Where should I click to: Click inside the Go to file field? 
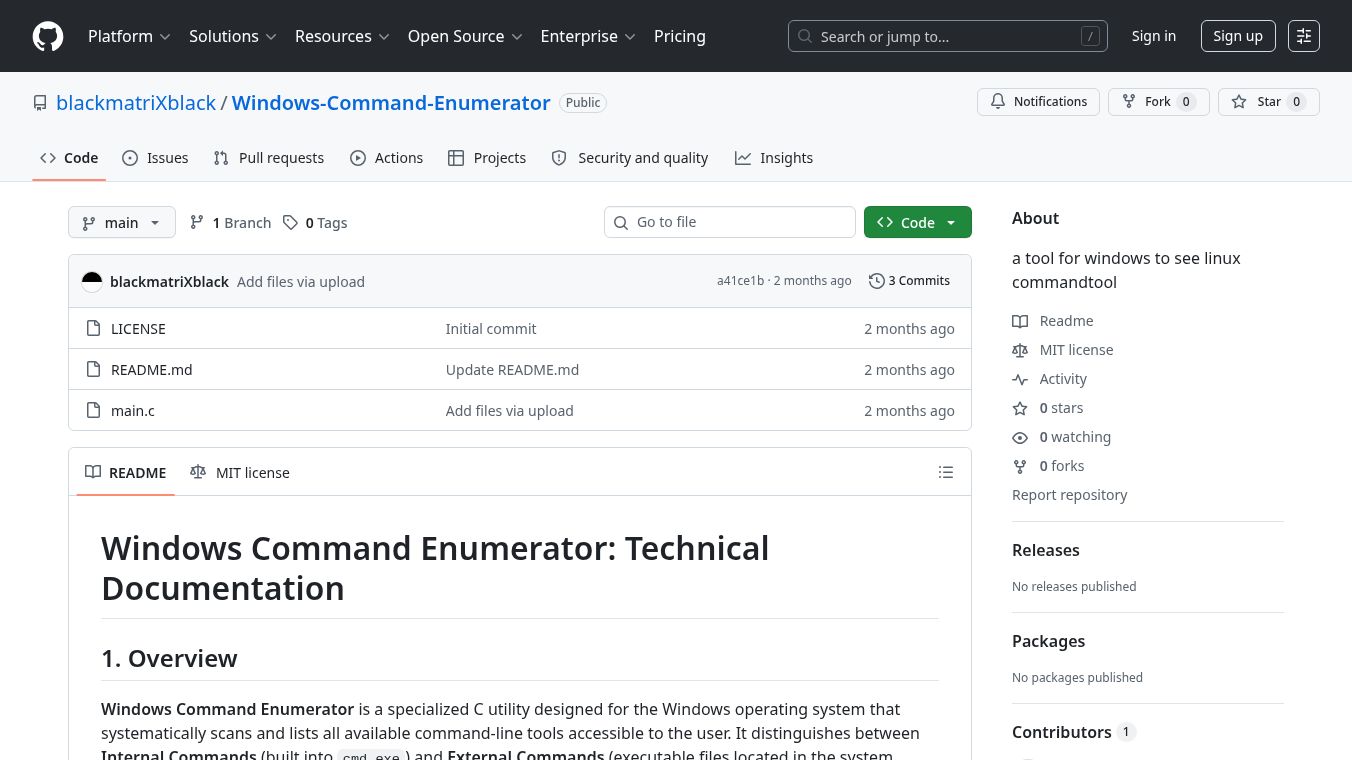click(x=730, y=222)
